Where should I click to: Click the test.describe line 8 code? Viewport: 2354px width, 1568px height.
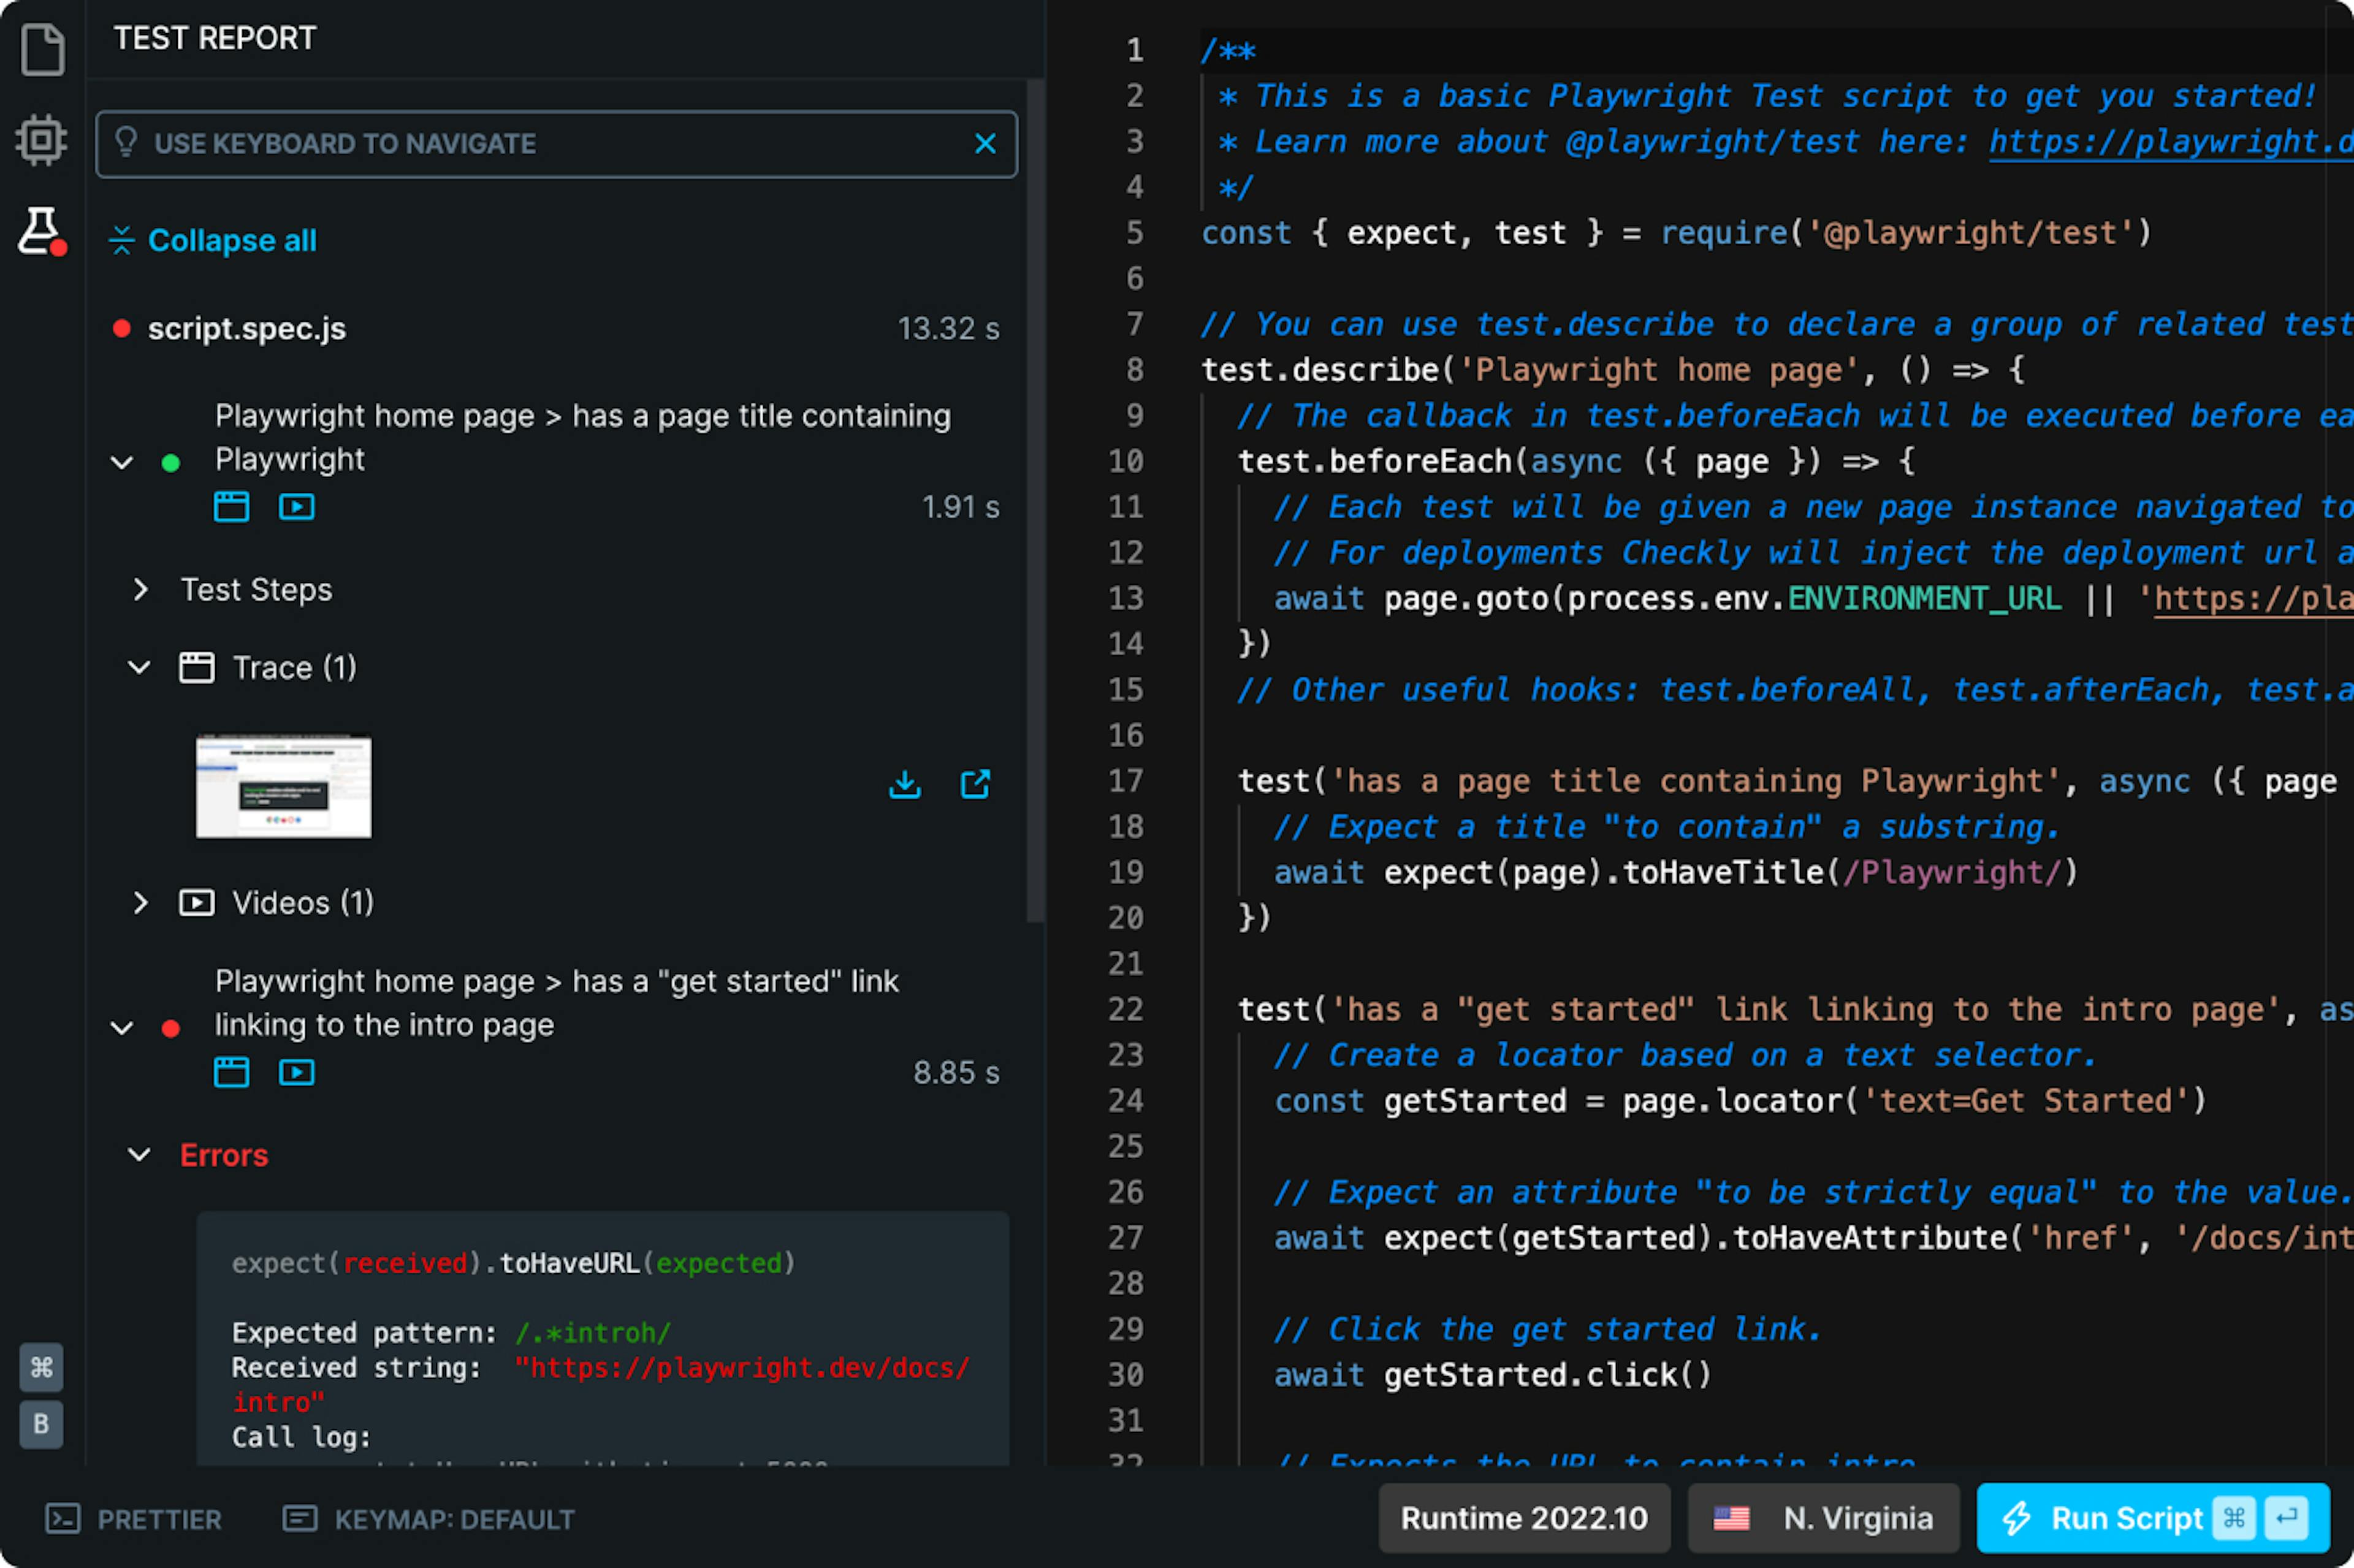click(x=1612, y=370)
